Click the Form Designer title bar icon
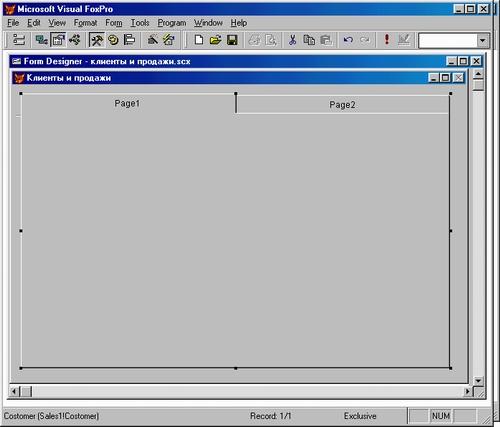Image resolution: width=500 pixels, height=427 pixels. 16,61
